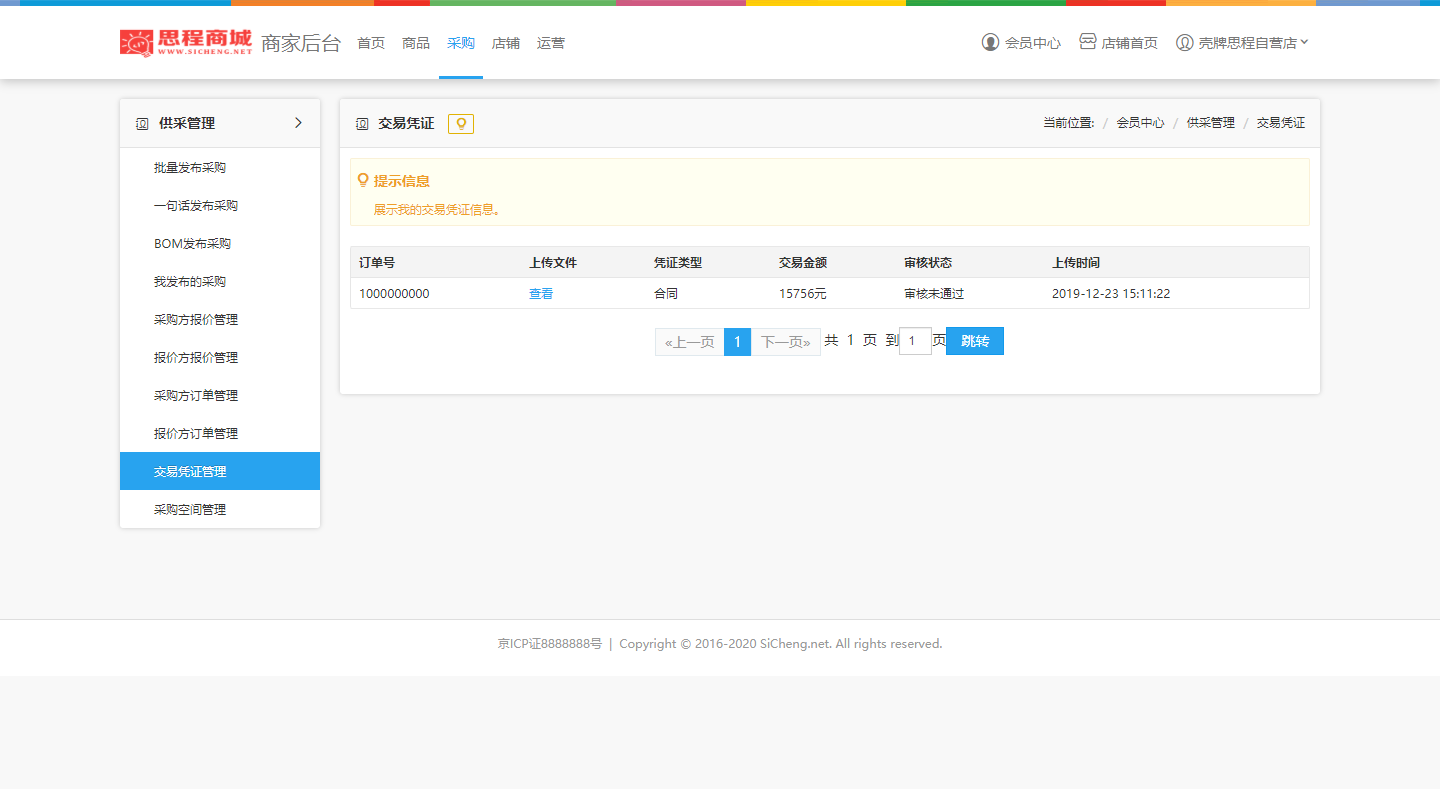The height and width of the screenshot is (789, 1440).
Task: Click 查看 link for order 1000000000
Action: 541,294
